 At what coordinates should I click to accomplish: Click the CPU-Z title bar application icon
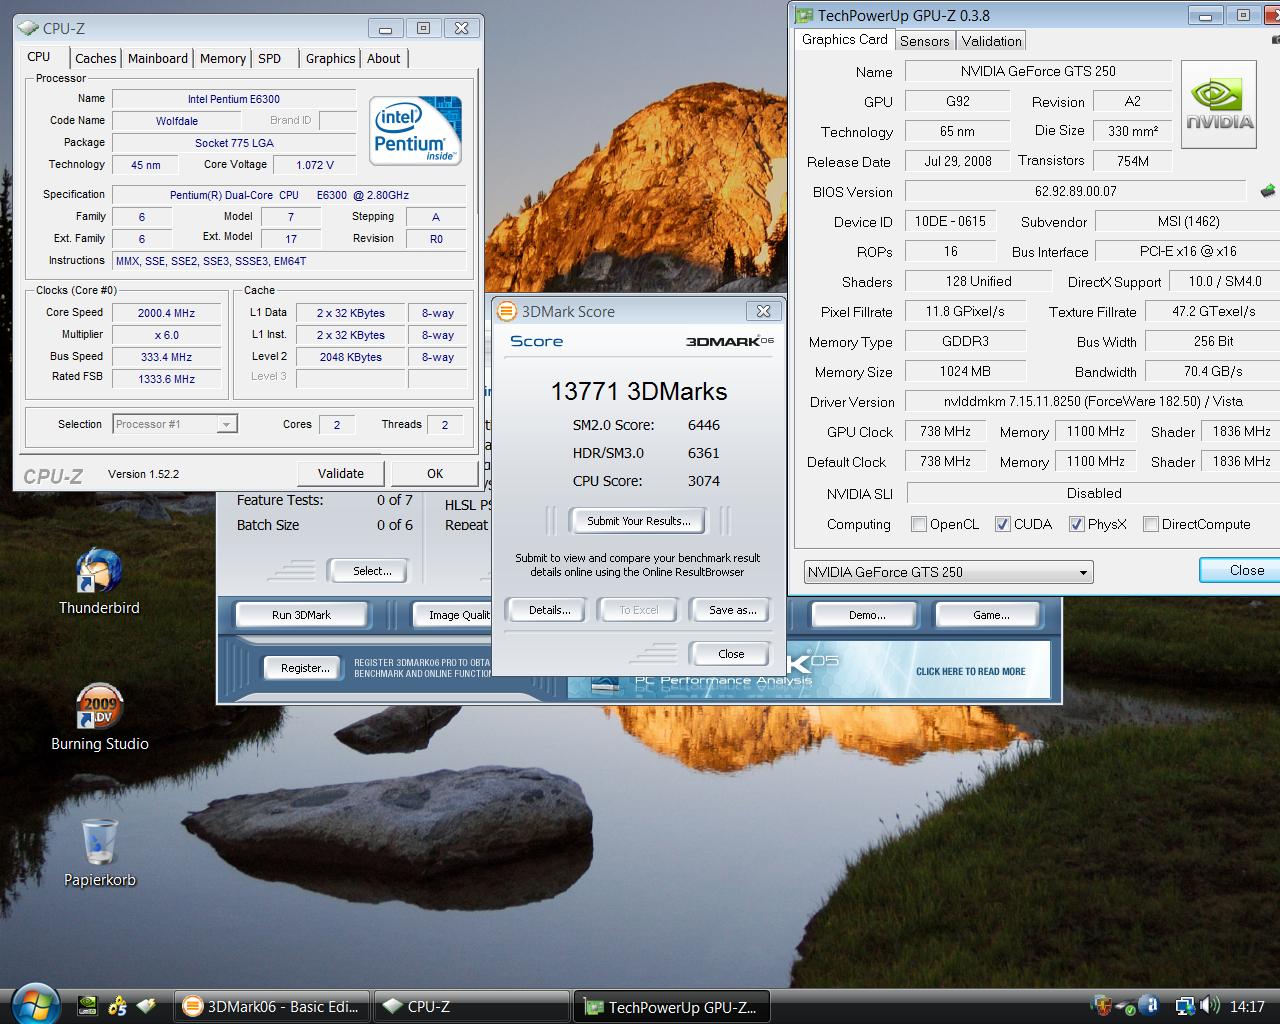pos(28,28)
